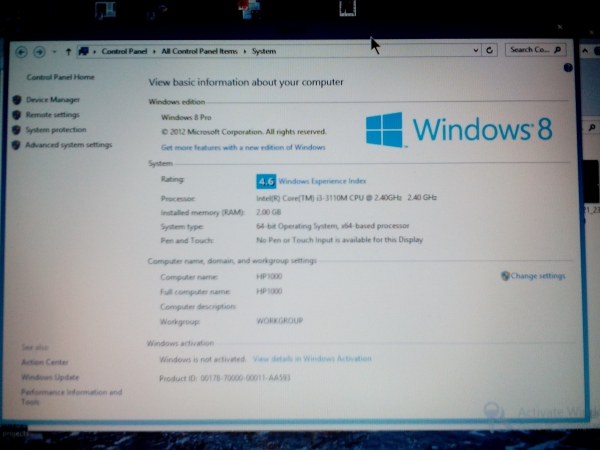Screen dimensions: 600x450
Task: Click the search magnifier icon
Action: point(558,50)
